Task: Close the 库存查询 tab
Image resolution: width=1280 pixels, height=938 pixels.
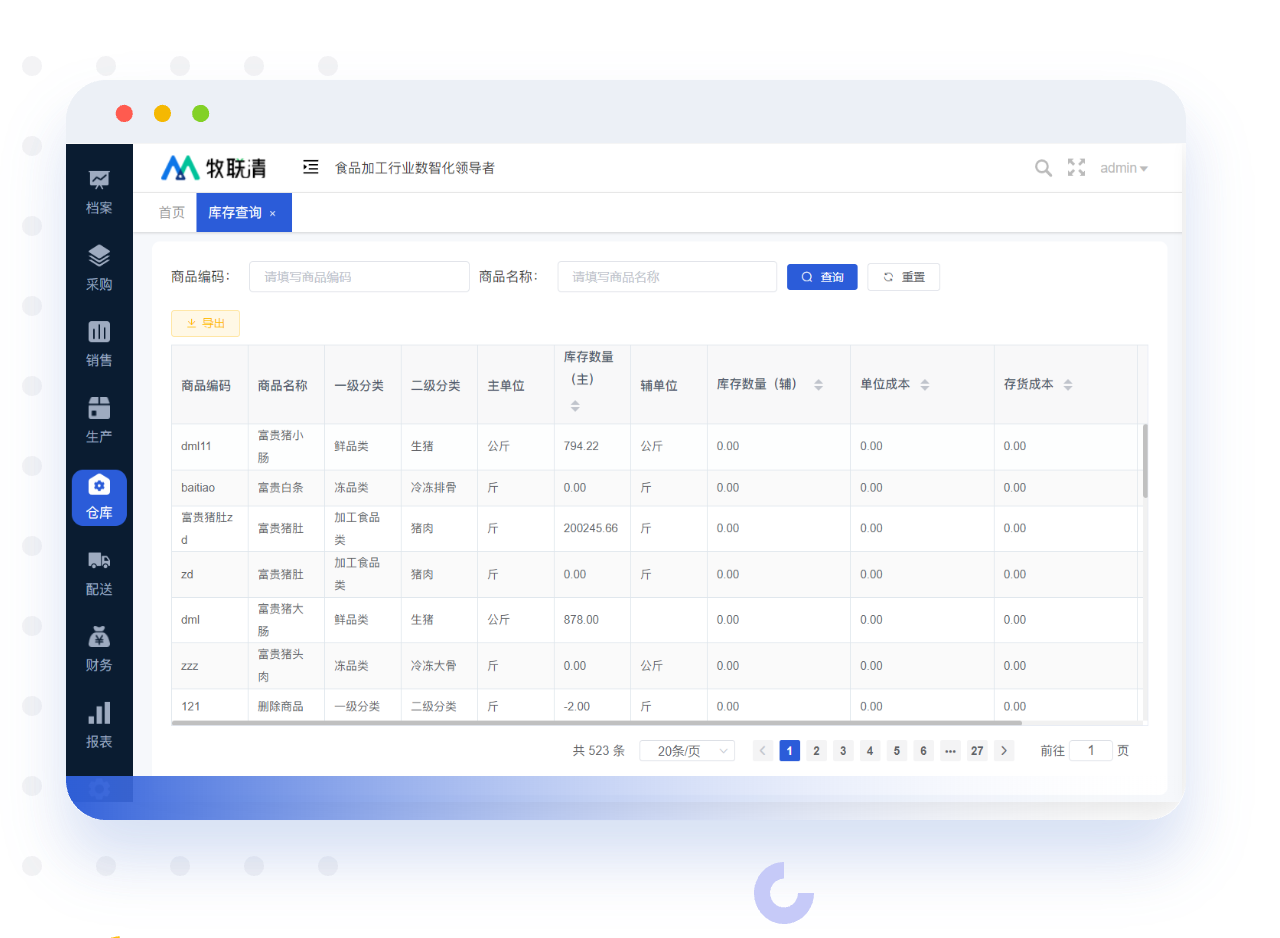Action: click(x=273, y=214)
